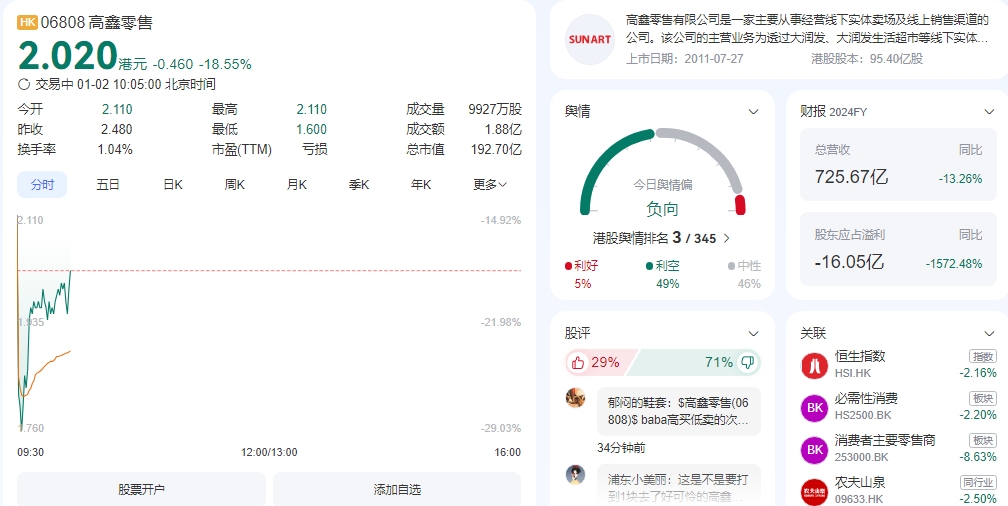Image resolution: width=1008 pixels, height=506 pixels.
Task: Click the red end of sentiment gauge
Action: pyautogui.click(x=740, y=205)
